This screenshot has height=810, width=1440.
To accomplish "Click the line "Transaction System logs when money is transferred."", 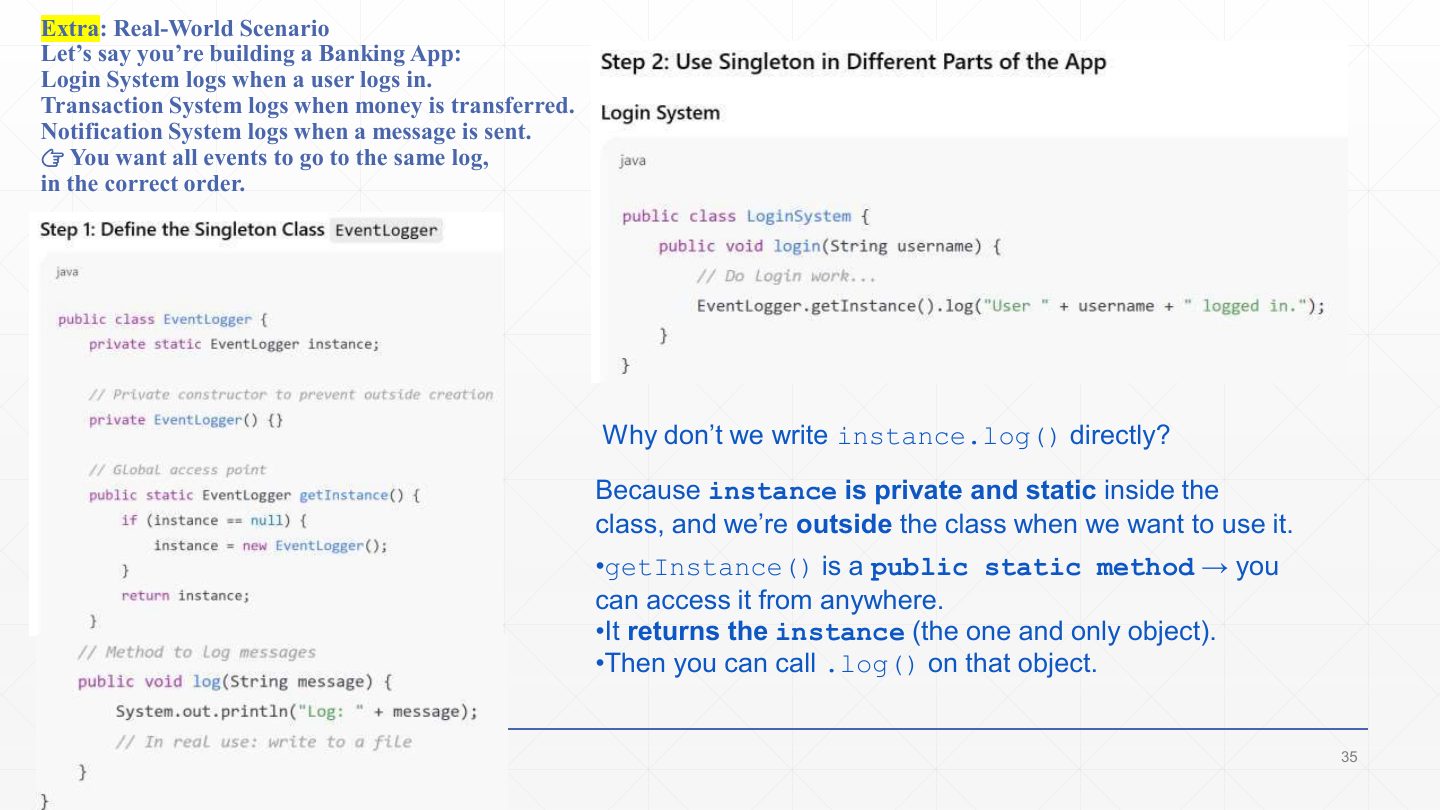I will 307,106.
